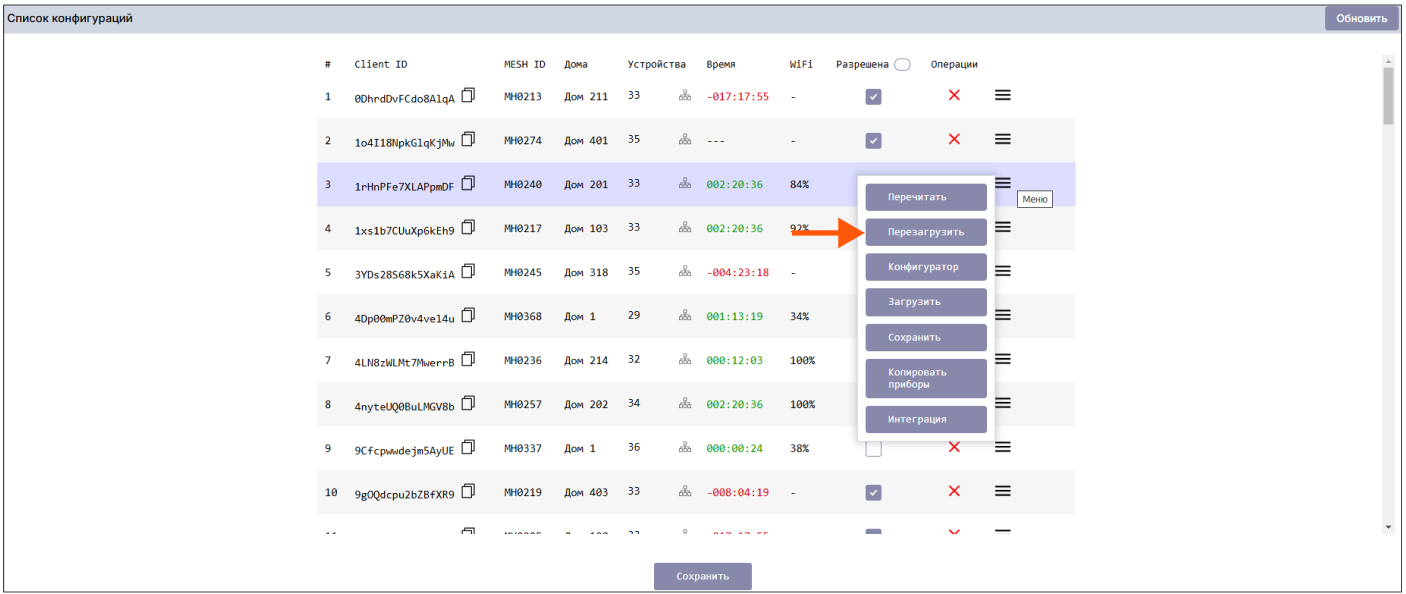Open devices network icon for MH0274
This screenshot has height=594, width=1406.
[685, 140]
